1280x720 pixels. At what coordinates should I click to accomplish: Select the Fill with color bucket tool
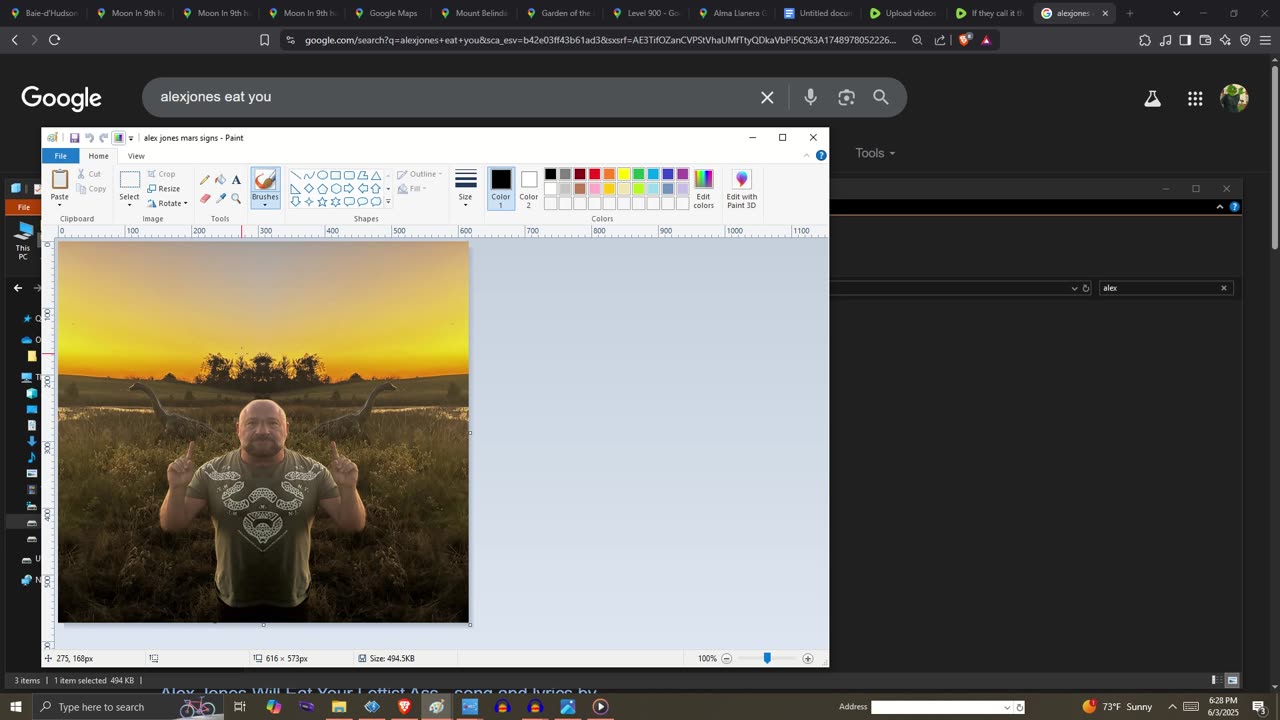point(221,180)
